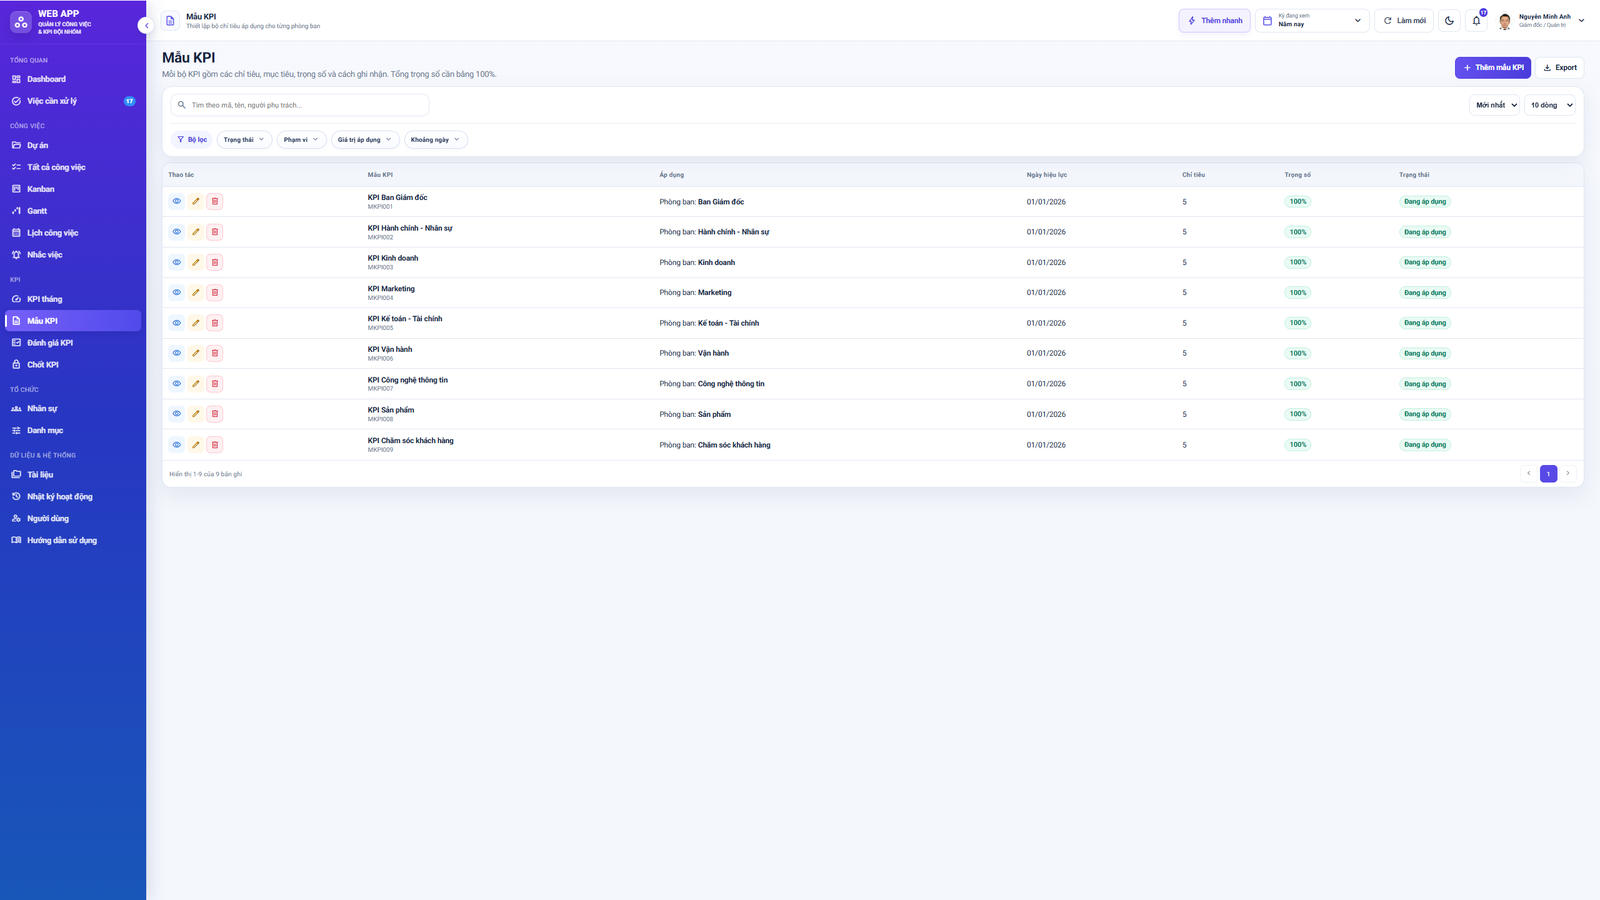Open the Khoảng ngày filter dropdown
This screenshot has height=900, width=1600.
point(435,140)
